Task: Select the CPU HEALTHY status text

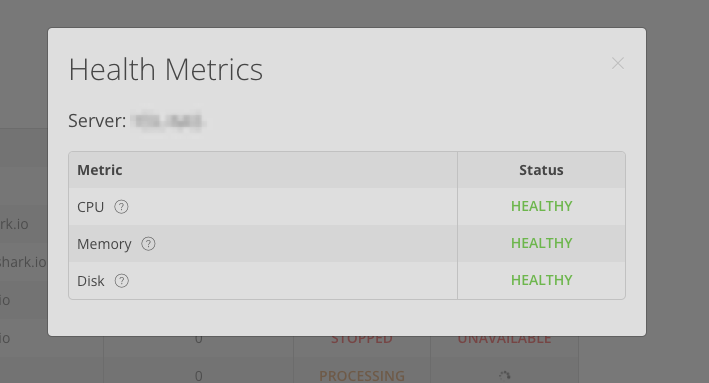Action: point(541,206)
